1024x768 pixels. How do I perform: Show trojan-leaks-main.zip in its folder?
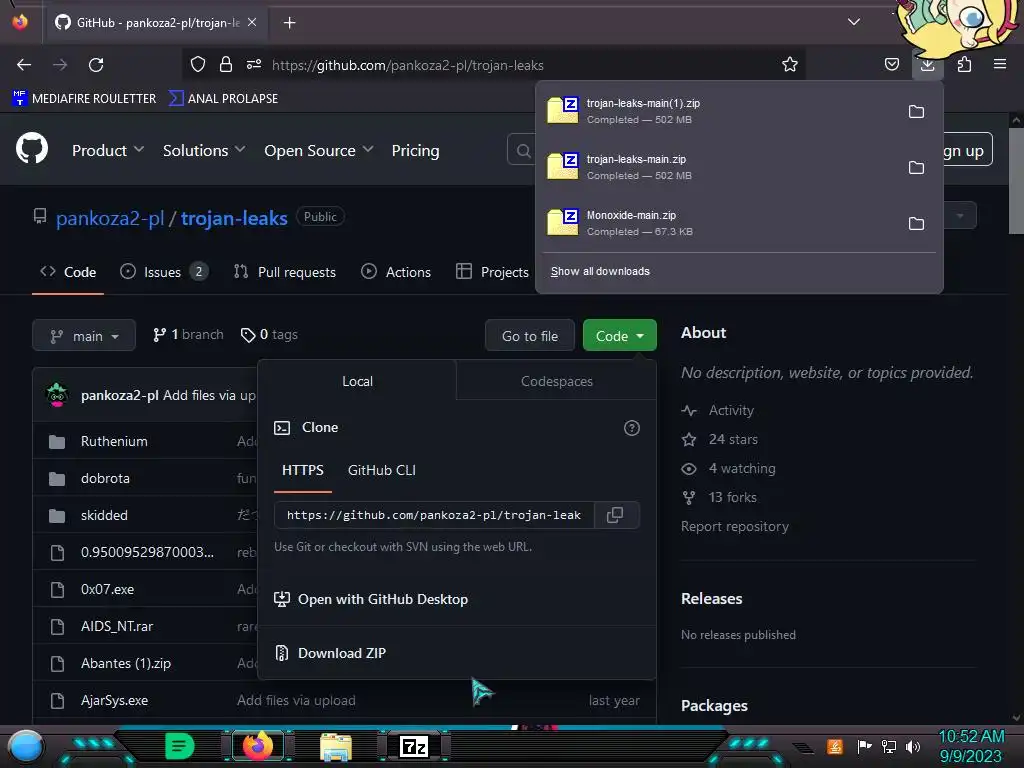pyautogui.click(x=916, y=168)
